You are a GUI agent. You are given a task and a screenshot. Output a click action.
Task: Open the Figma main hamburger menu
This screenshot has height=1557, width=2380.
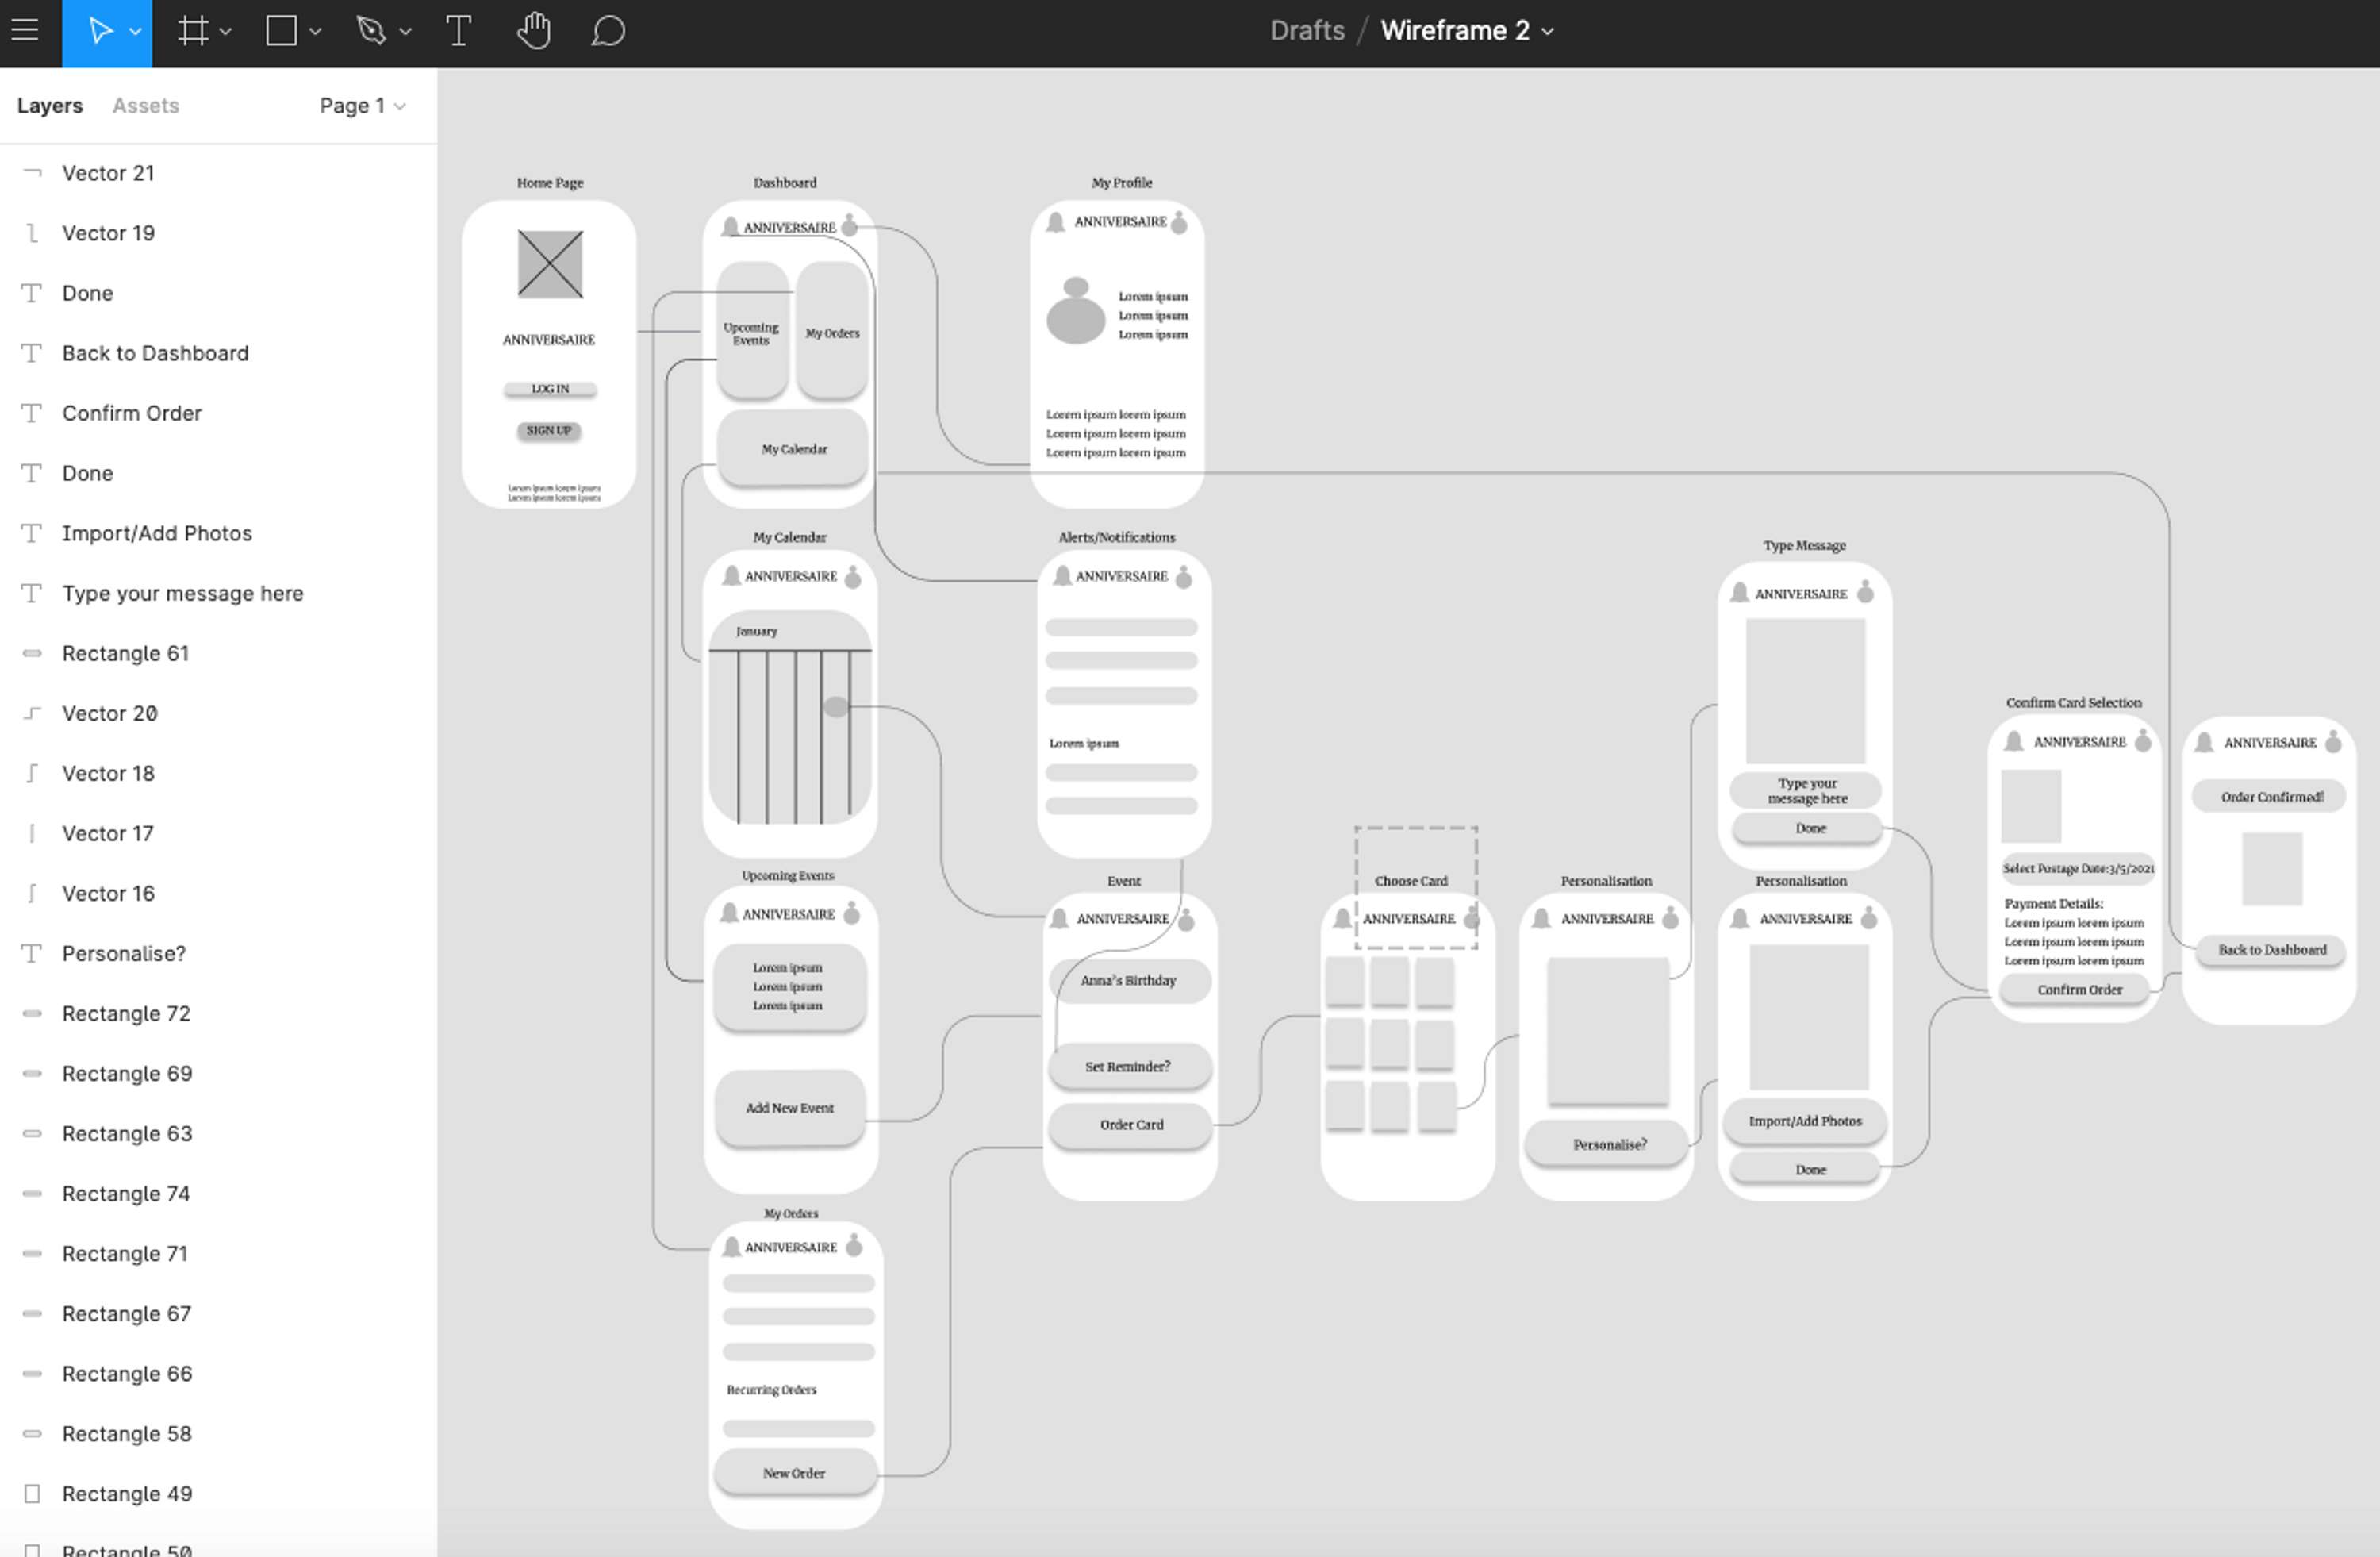point(25,30)
